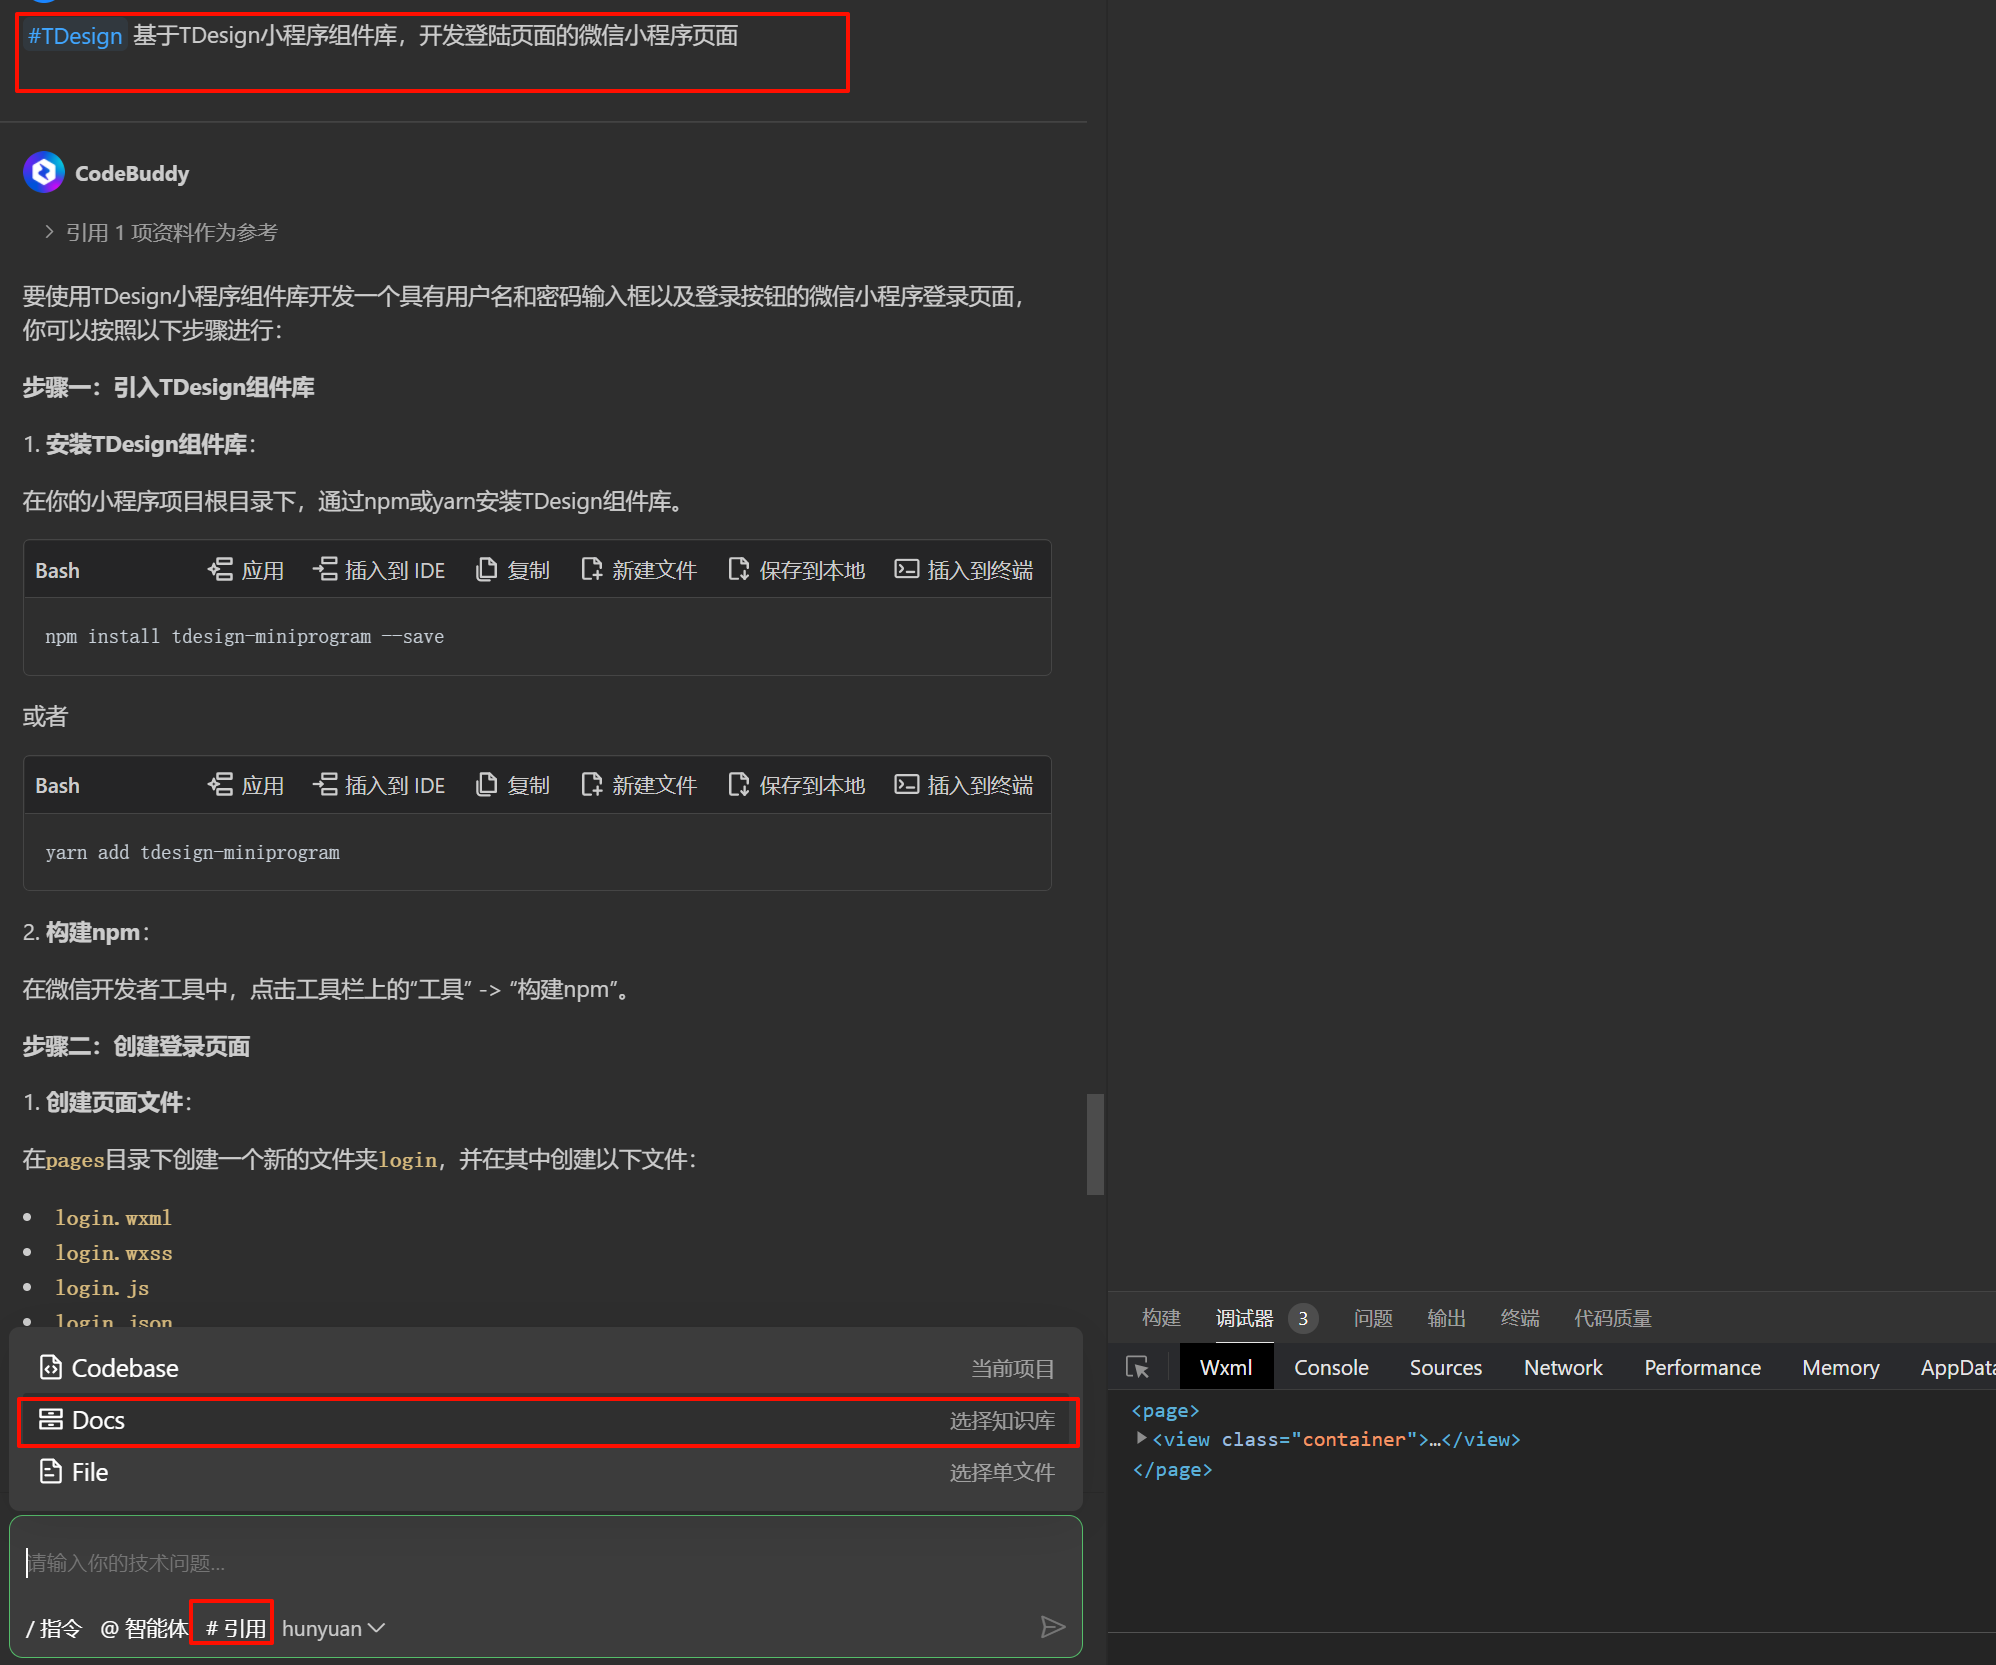Viewport: 1996px width, 1665px height.
Task: Open the Network tab
Action: pyautogui.click(x=1562, y=1367)
